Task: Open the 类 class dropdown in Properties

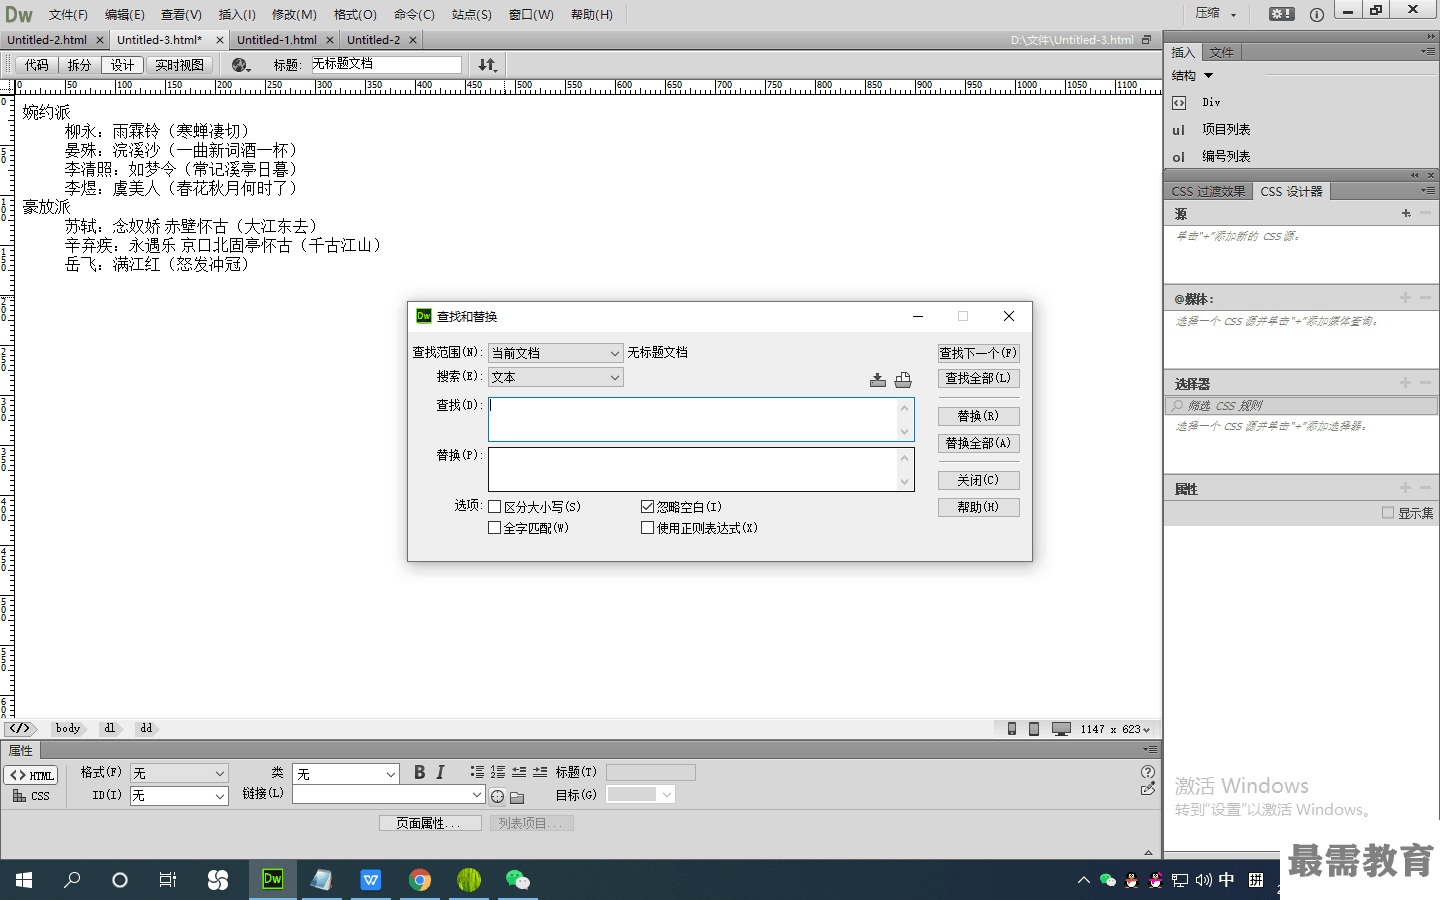Action: pos(346,774)
